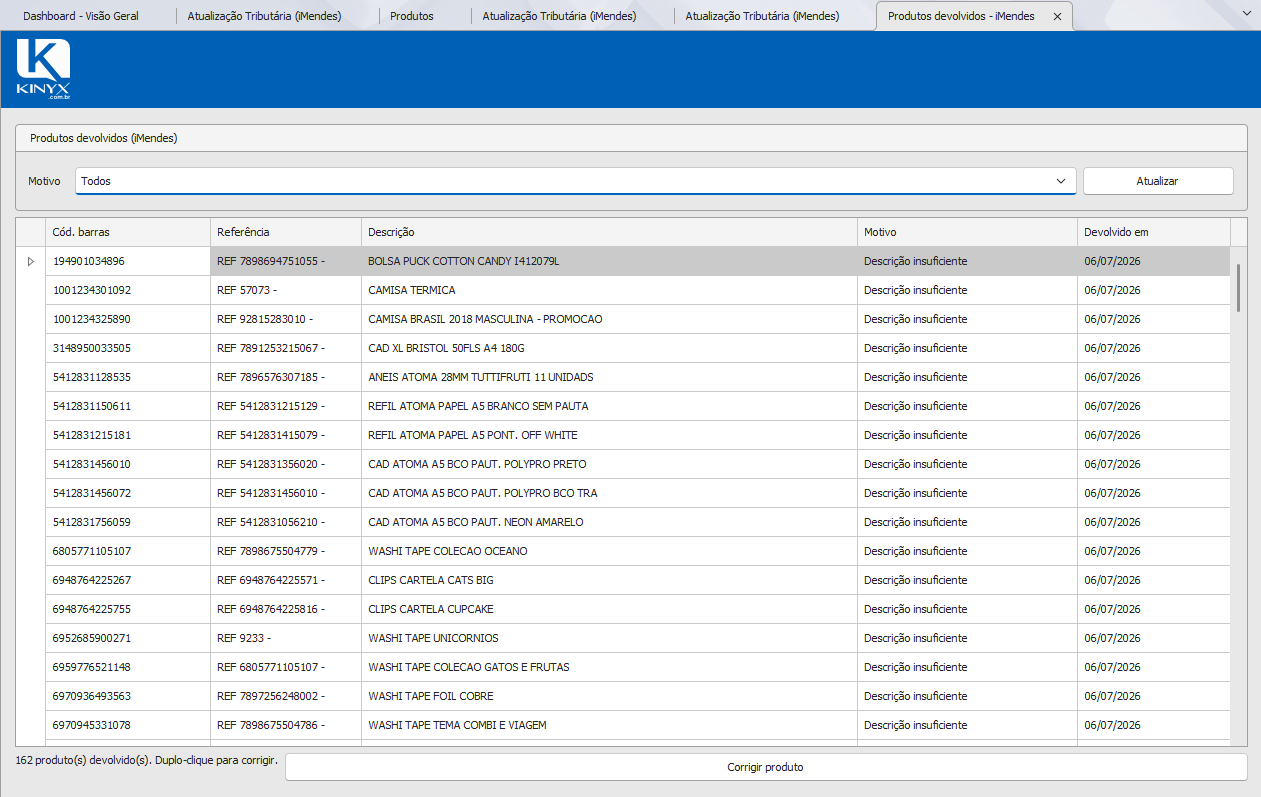Click reference cell REF 6948764225816 -
1261x797 pixels.
click(x=286, y=609)
